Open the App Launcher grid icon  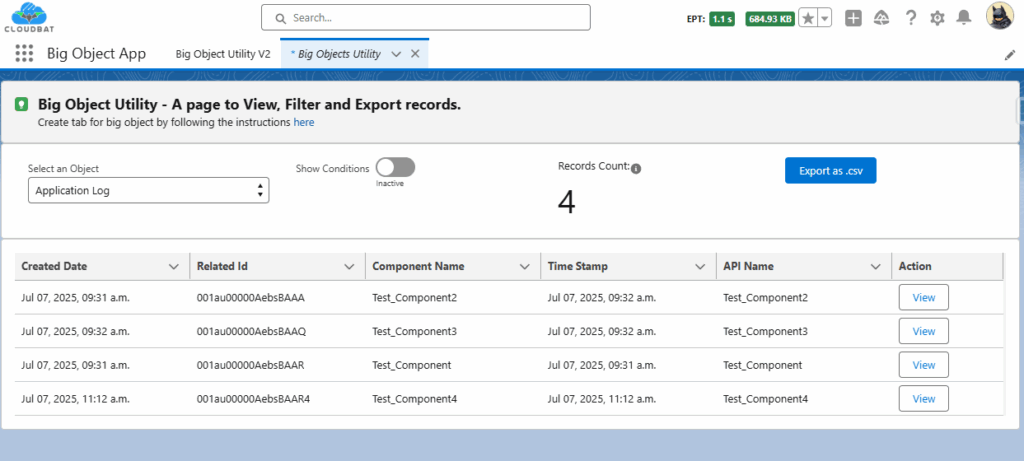pos(24,54)
